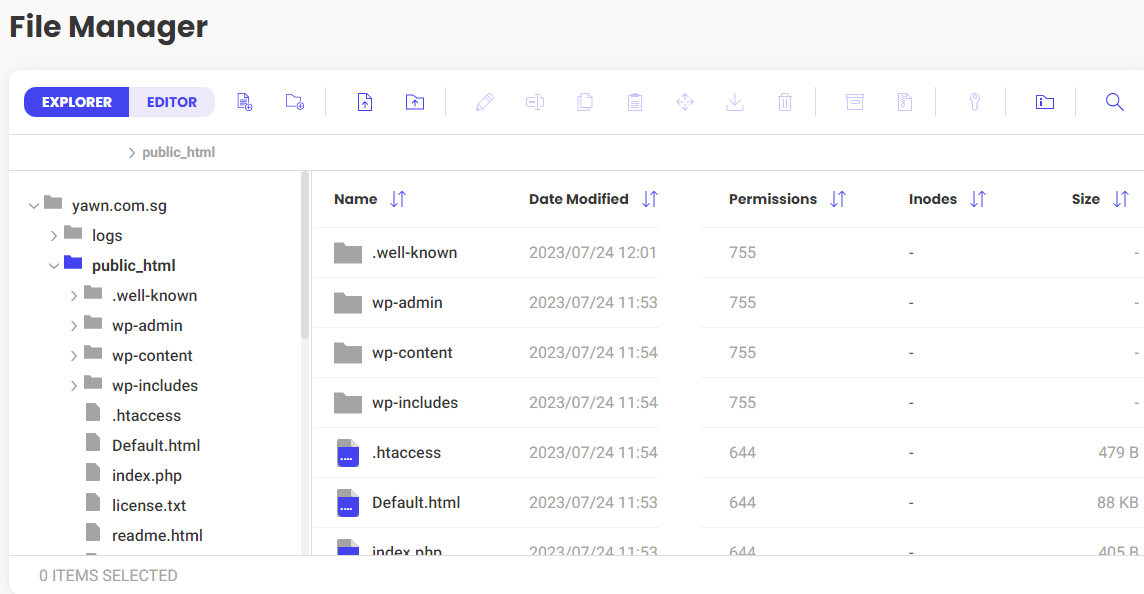The image size is (1144, 594).
Task: Click the Size column header
Action: 1086,199
